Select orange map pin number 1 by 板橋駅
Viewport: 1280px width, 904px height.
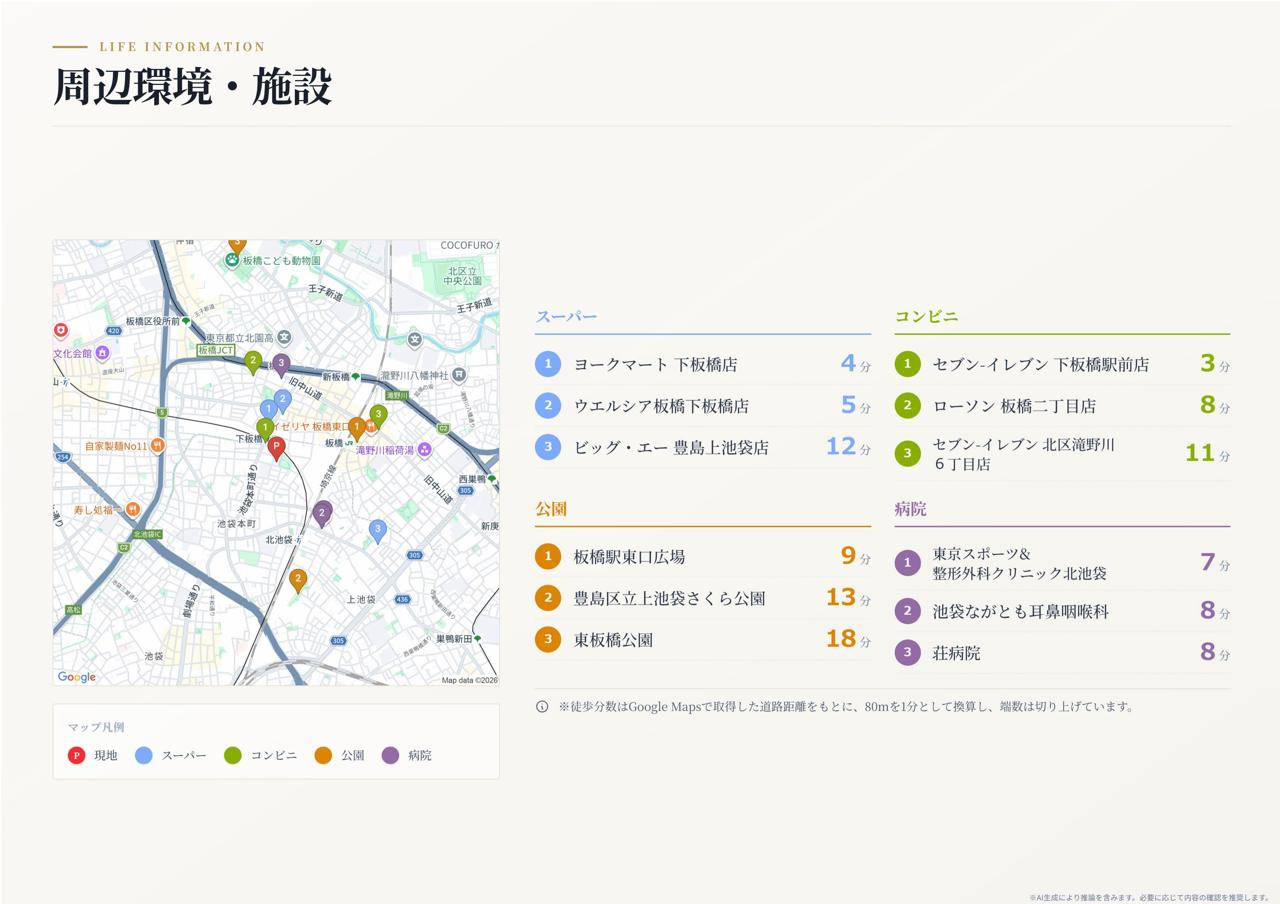[x=357, y=428]
